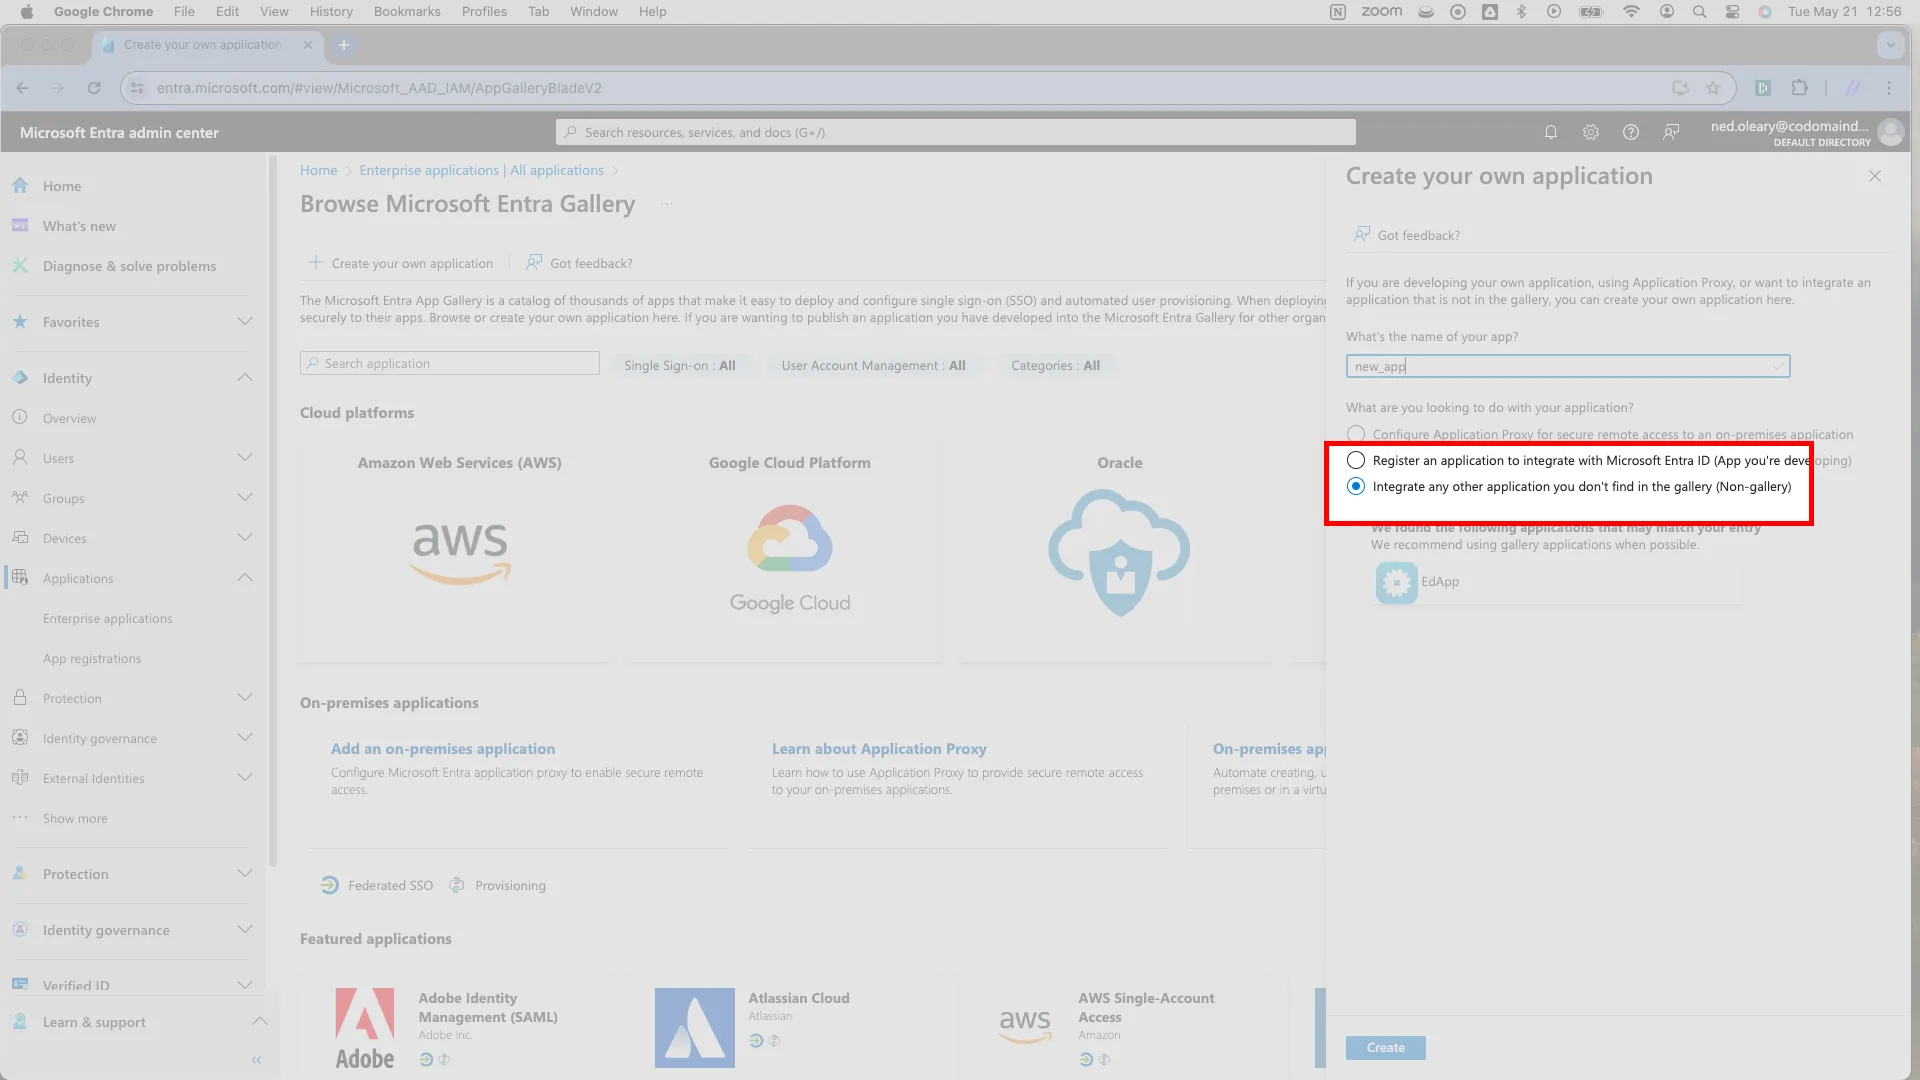Collapse the Identity section
The height and width of the screenshot is (1080, 1920).
[x=245, y=378]
